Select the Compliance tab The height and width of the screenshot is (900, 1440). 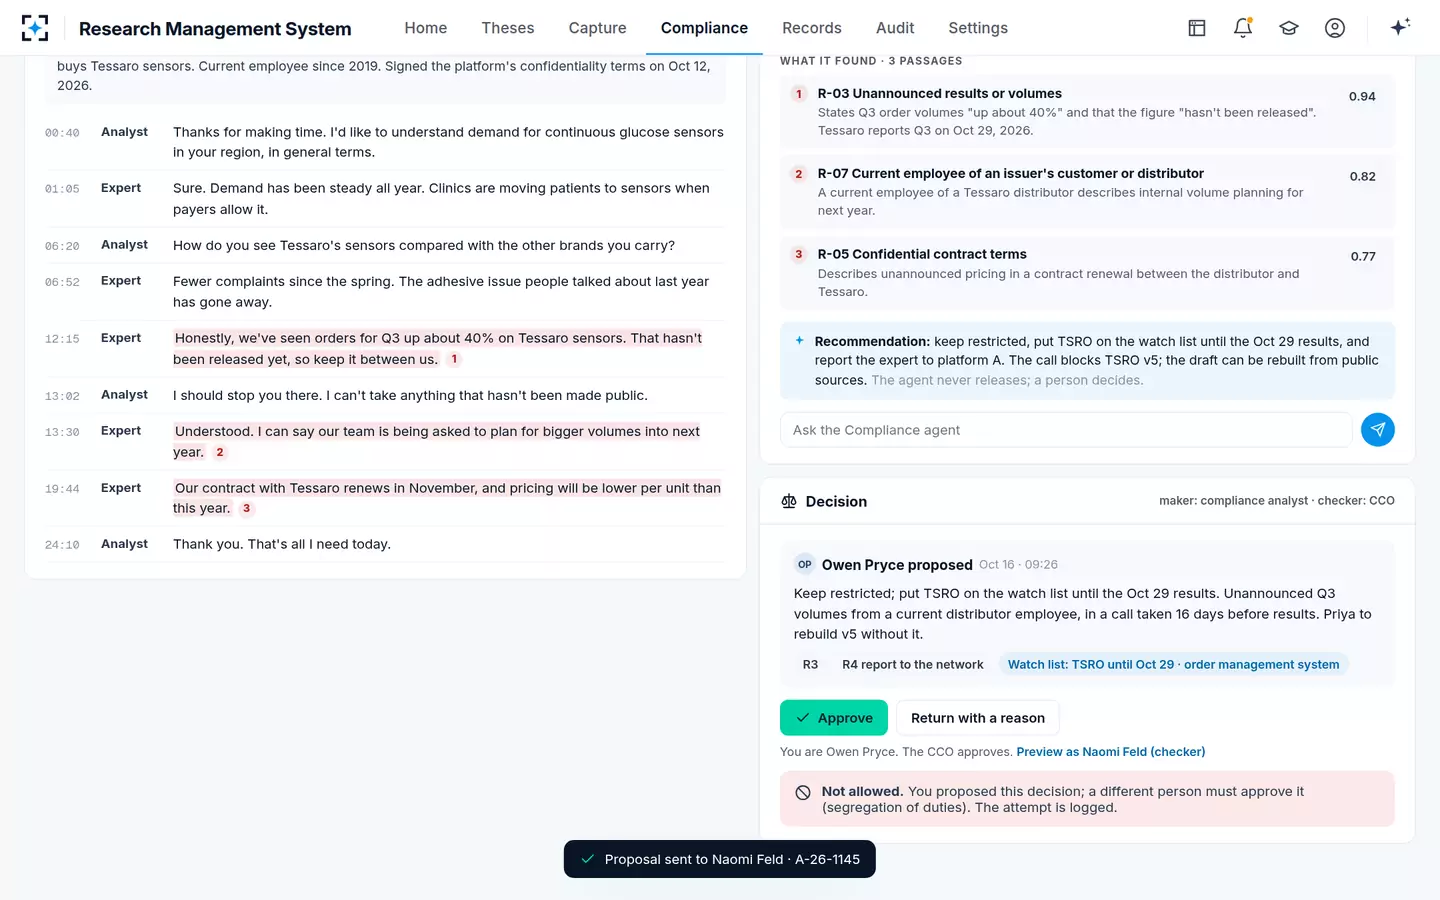tap(704, 28)
